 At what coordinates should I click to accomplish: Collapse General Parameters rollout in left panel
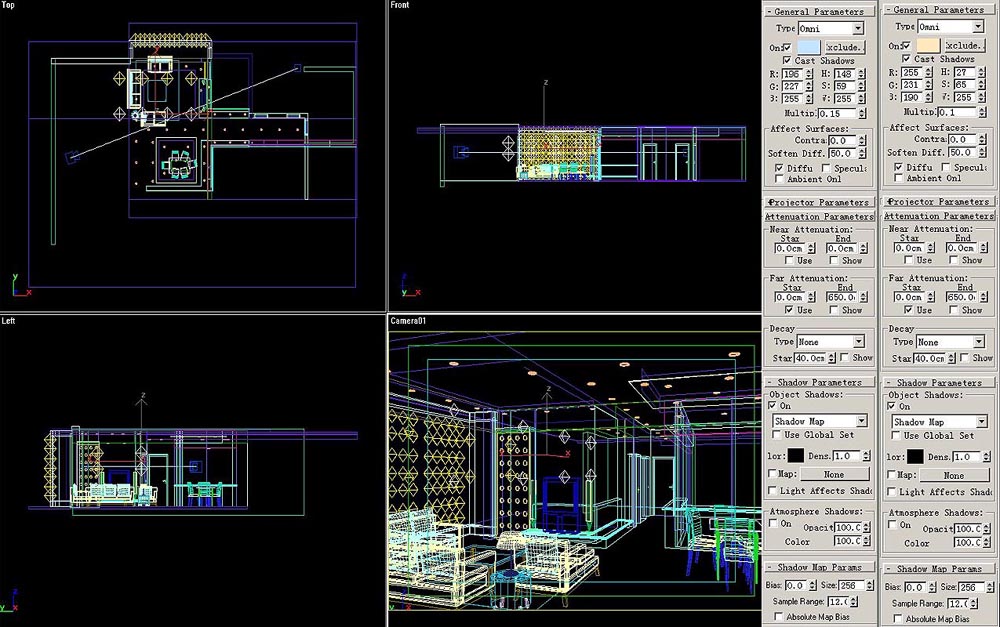pyautogui.click(x=819, y=11)
